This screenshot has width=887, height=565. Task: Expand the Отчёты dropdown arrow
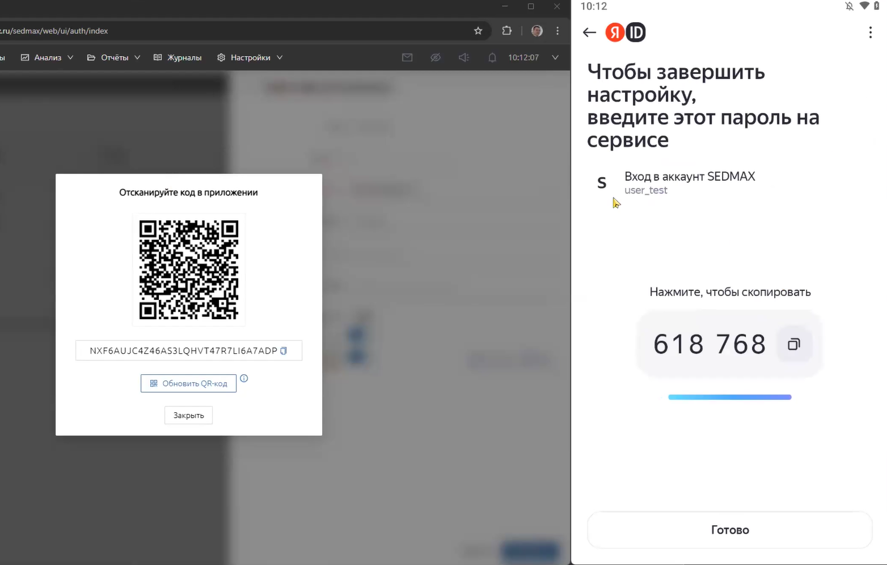pos(137,57)
